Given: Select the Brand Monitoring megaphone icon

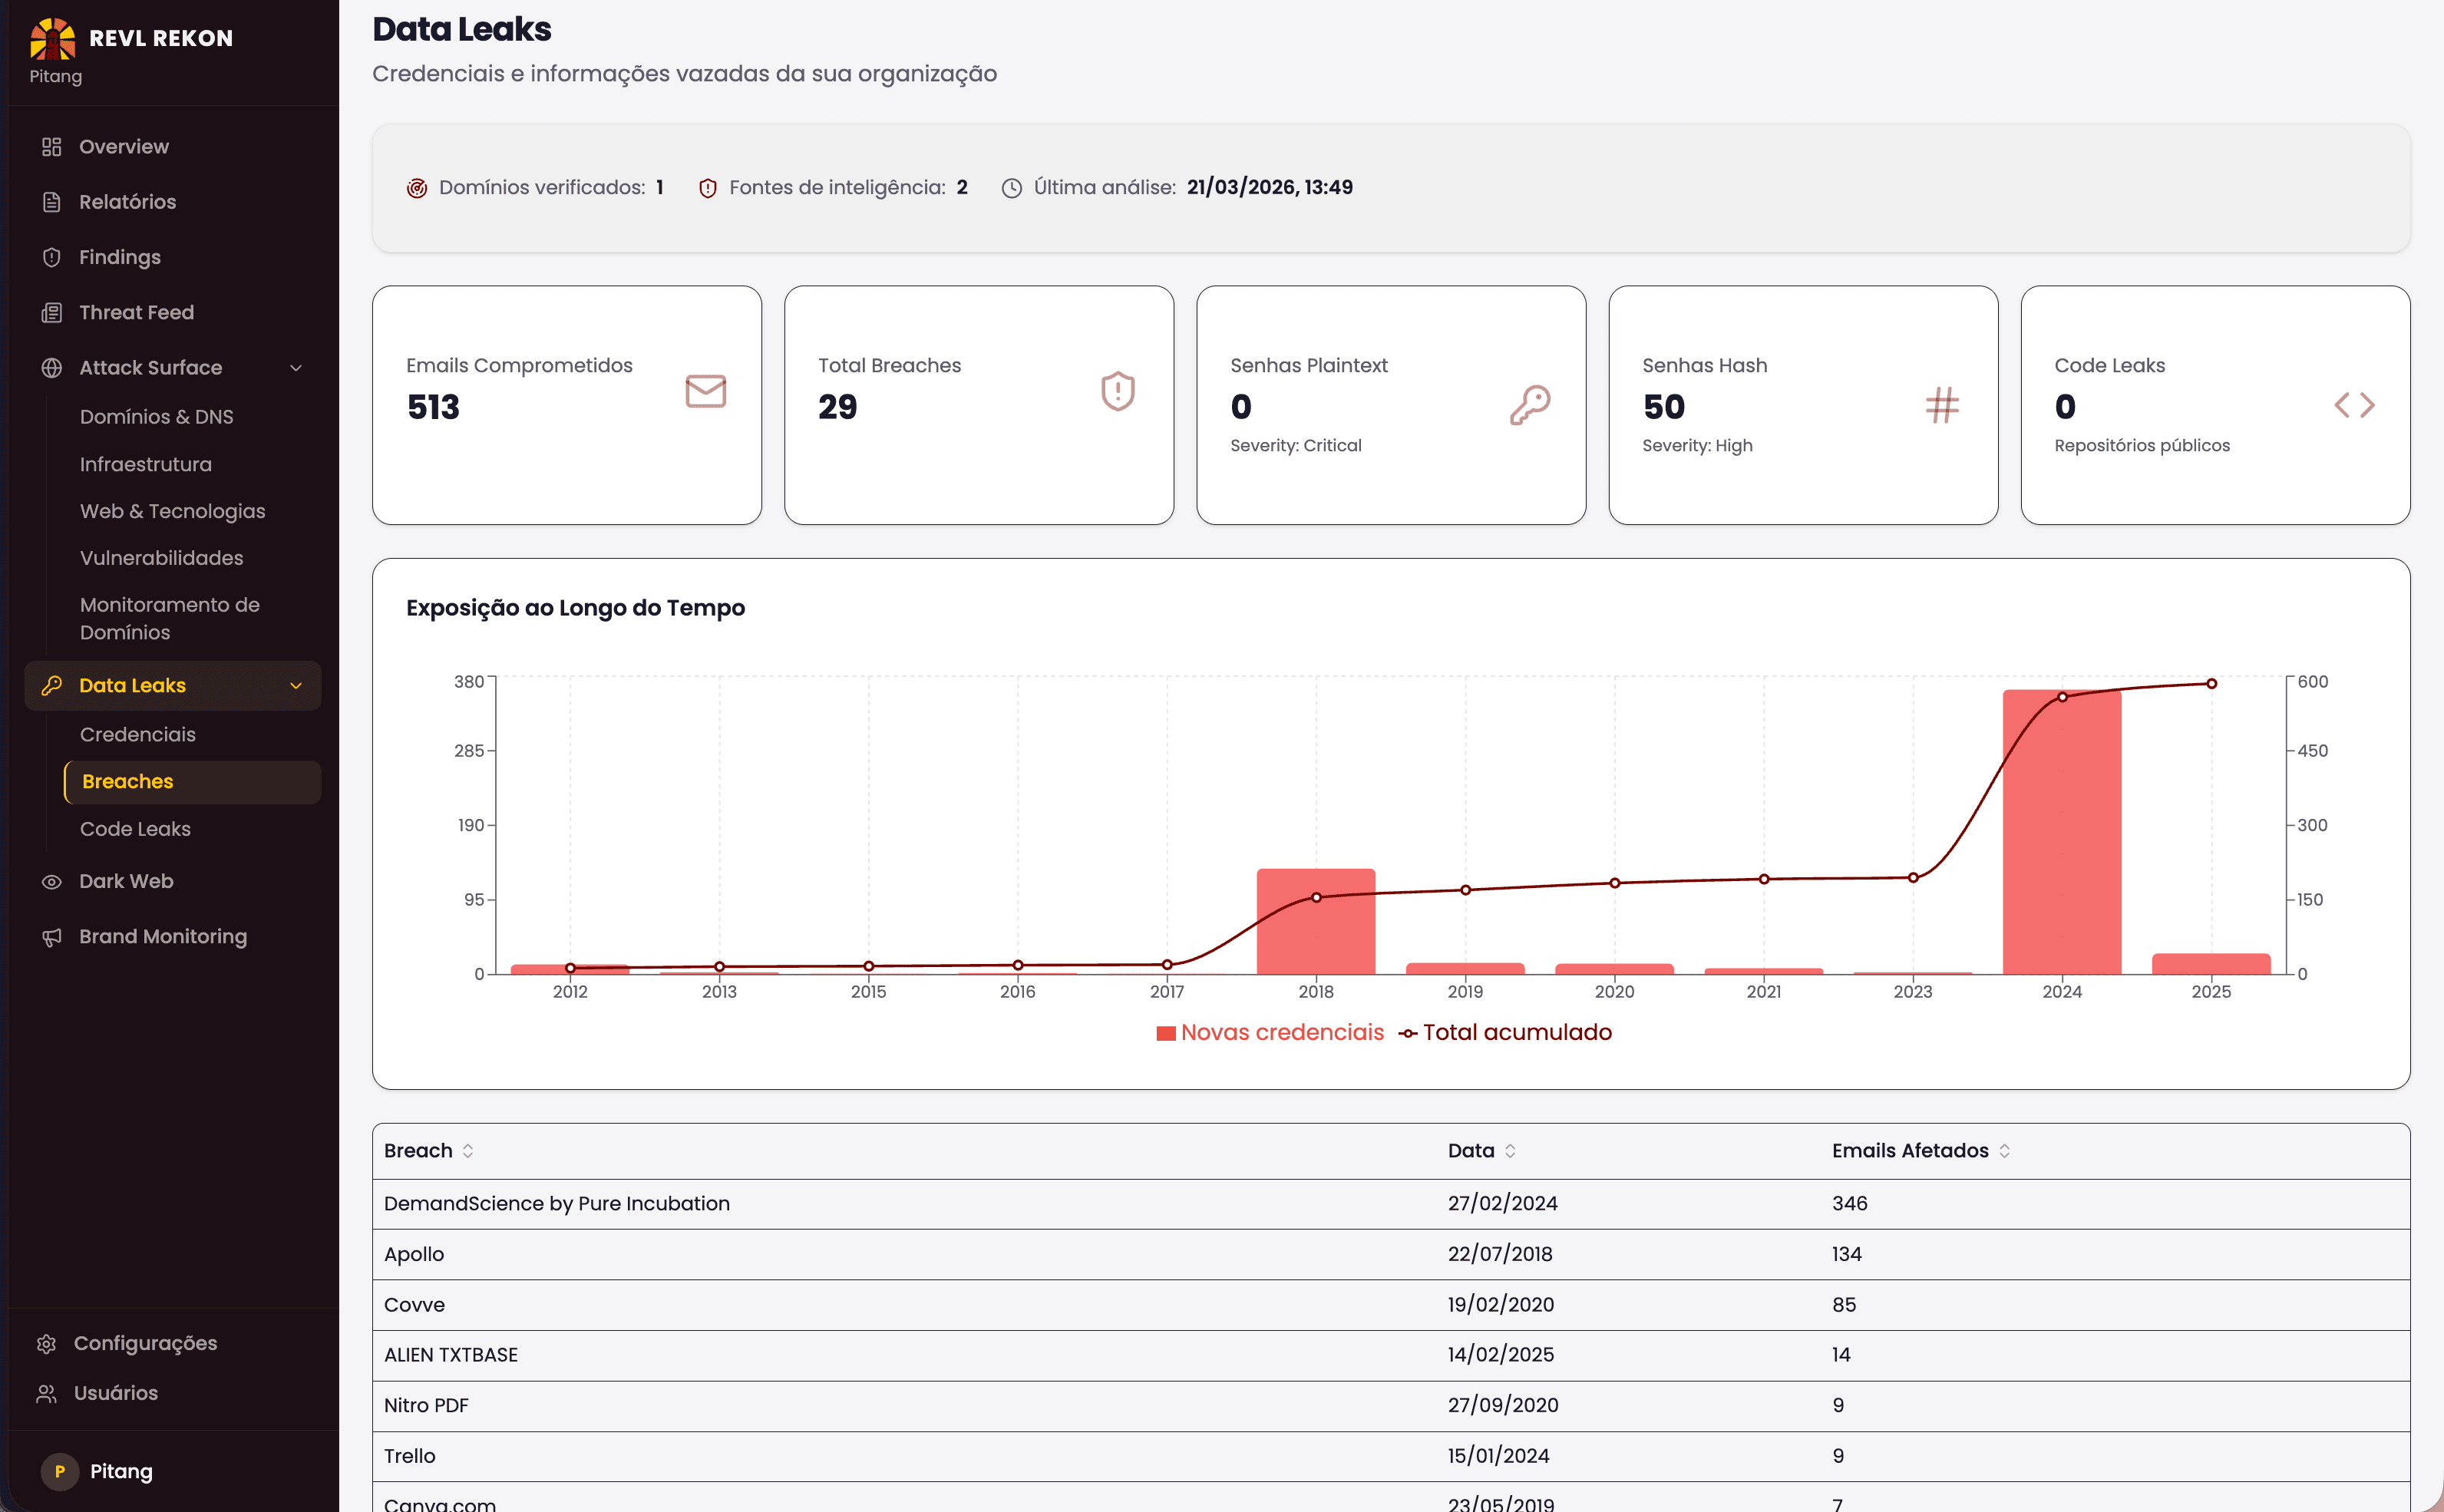Looking at the screenshot, I should (x=52, y=937).
